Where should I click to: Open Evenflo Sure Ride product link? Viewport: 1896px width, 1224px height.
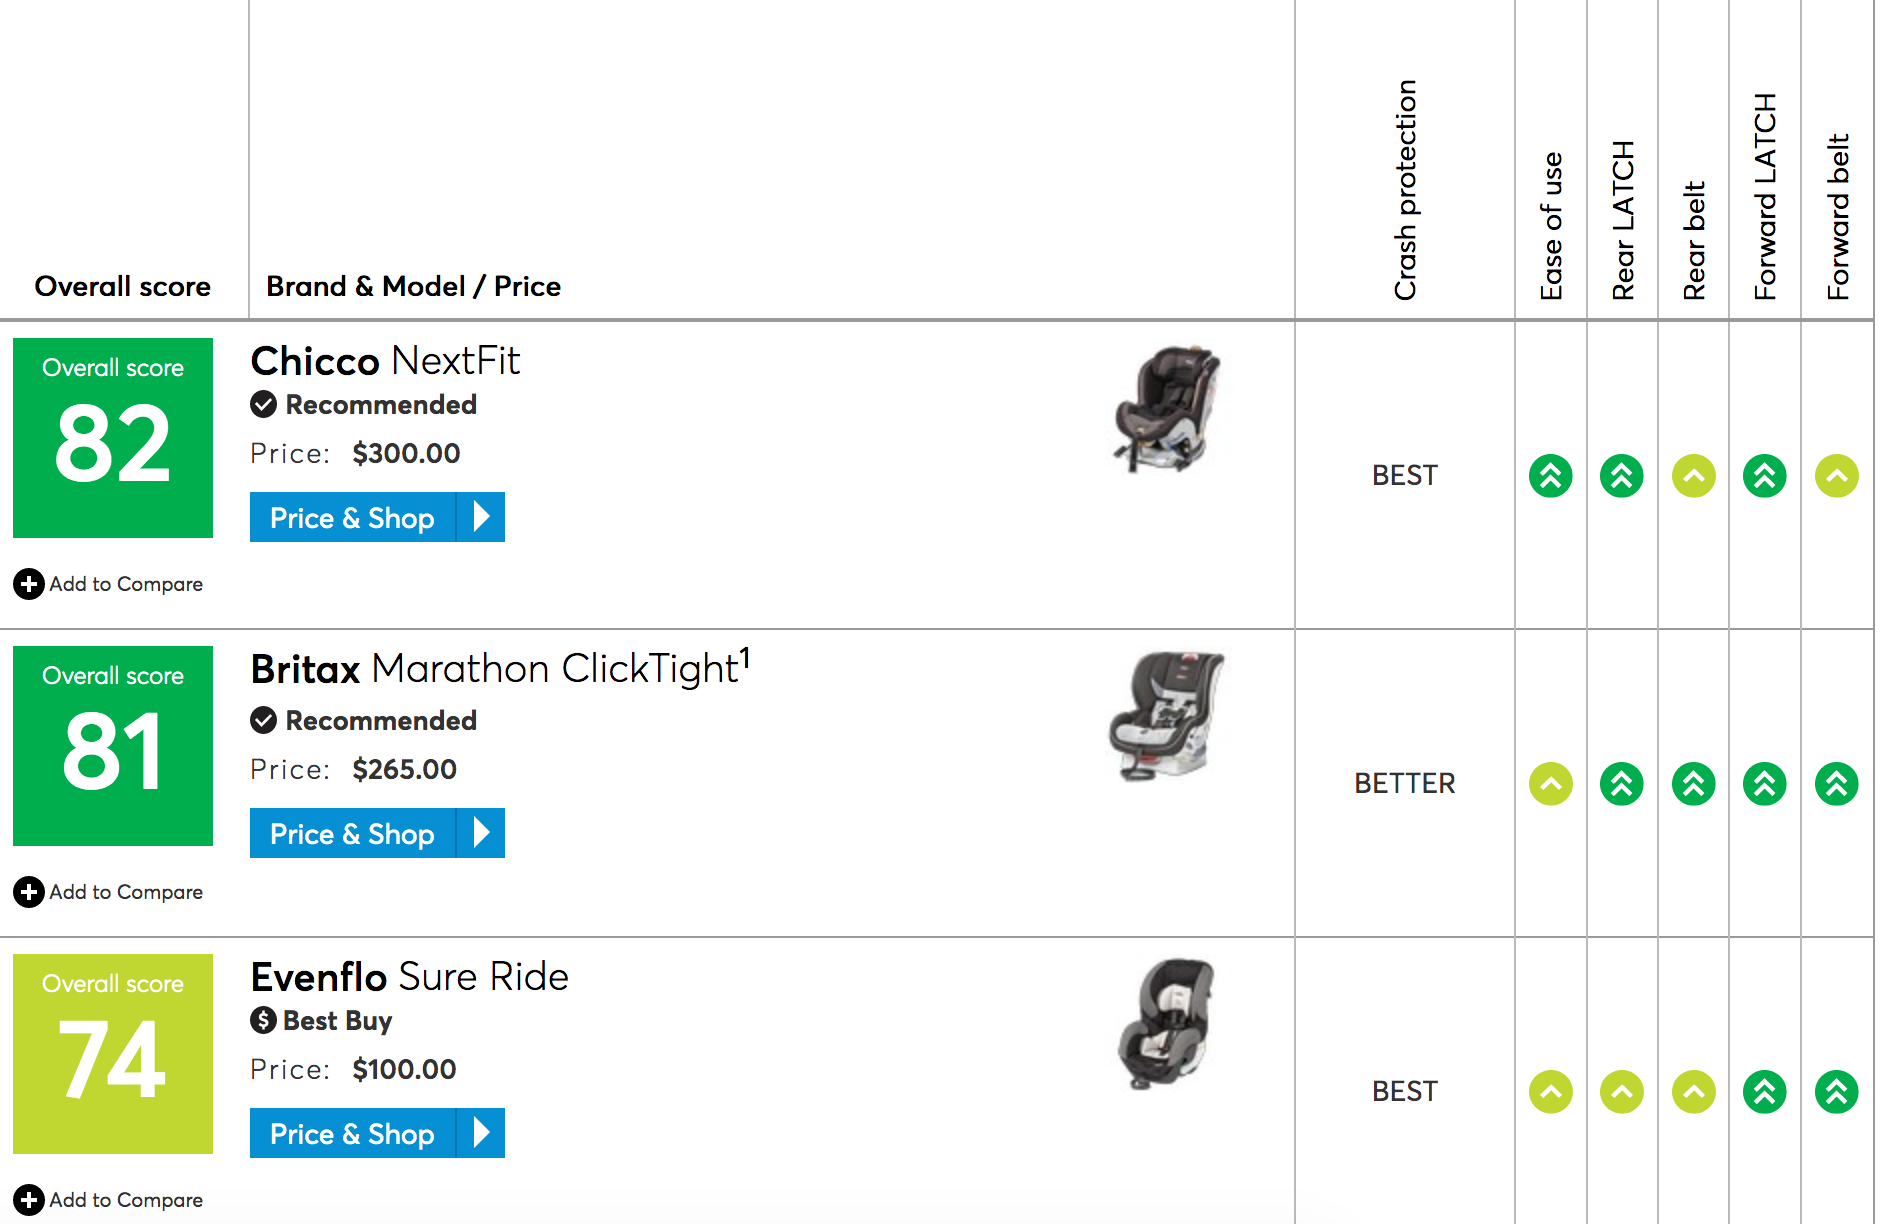pos(409,977)
